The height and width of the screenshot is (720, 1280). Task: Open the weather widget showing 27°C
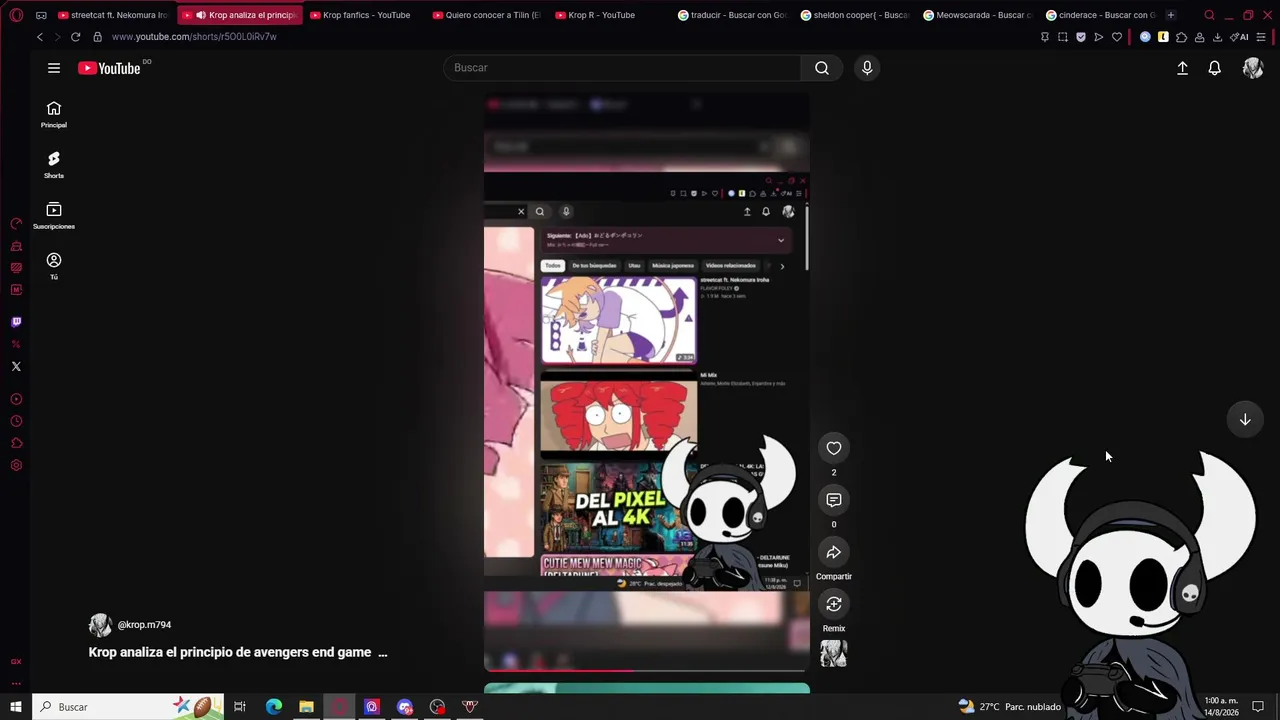pos(1010,707)
